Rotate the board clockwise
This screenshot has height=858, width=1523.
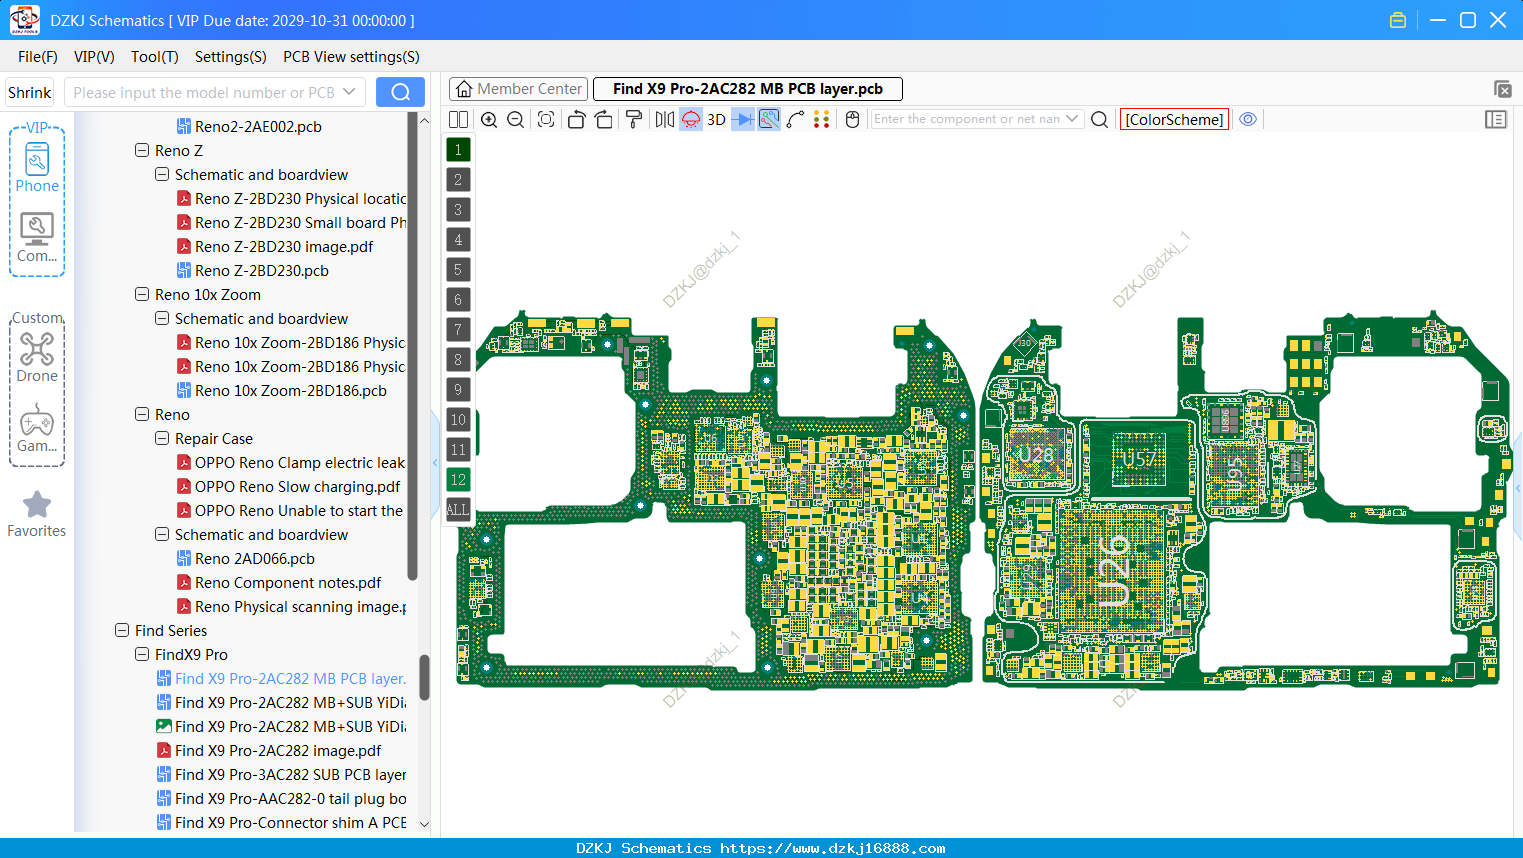point(604,119)
